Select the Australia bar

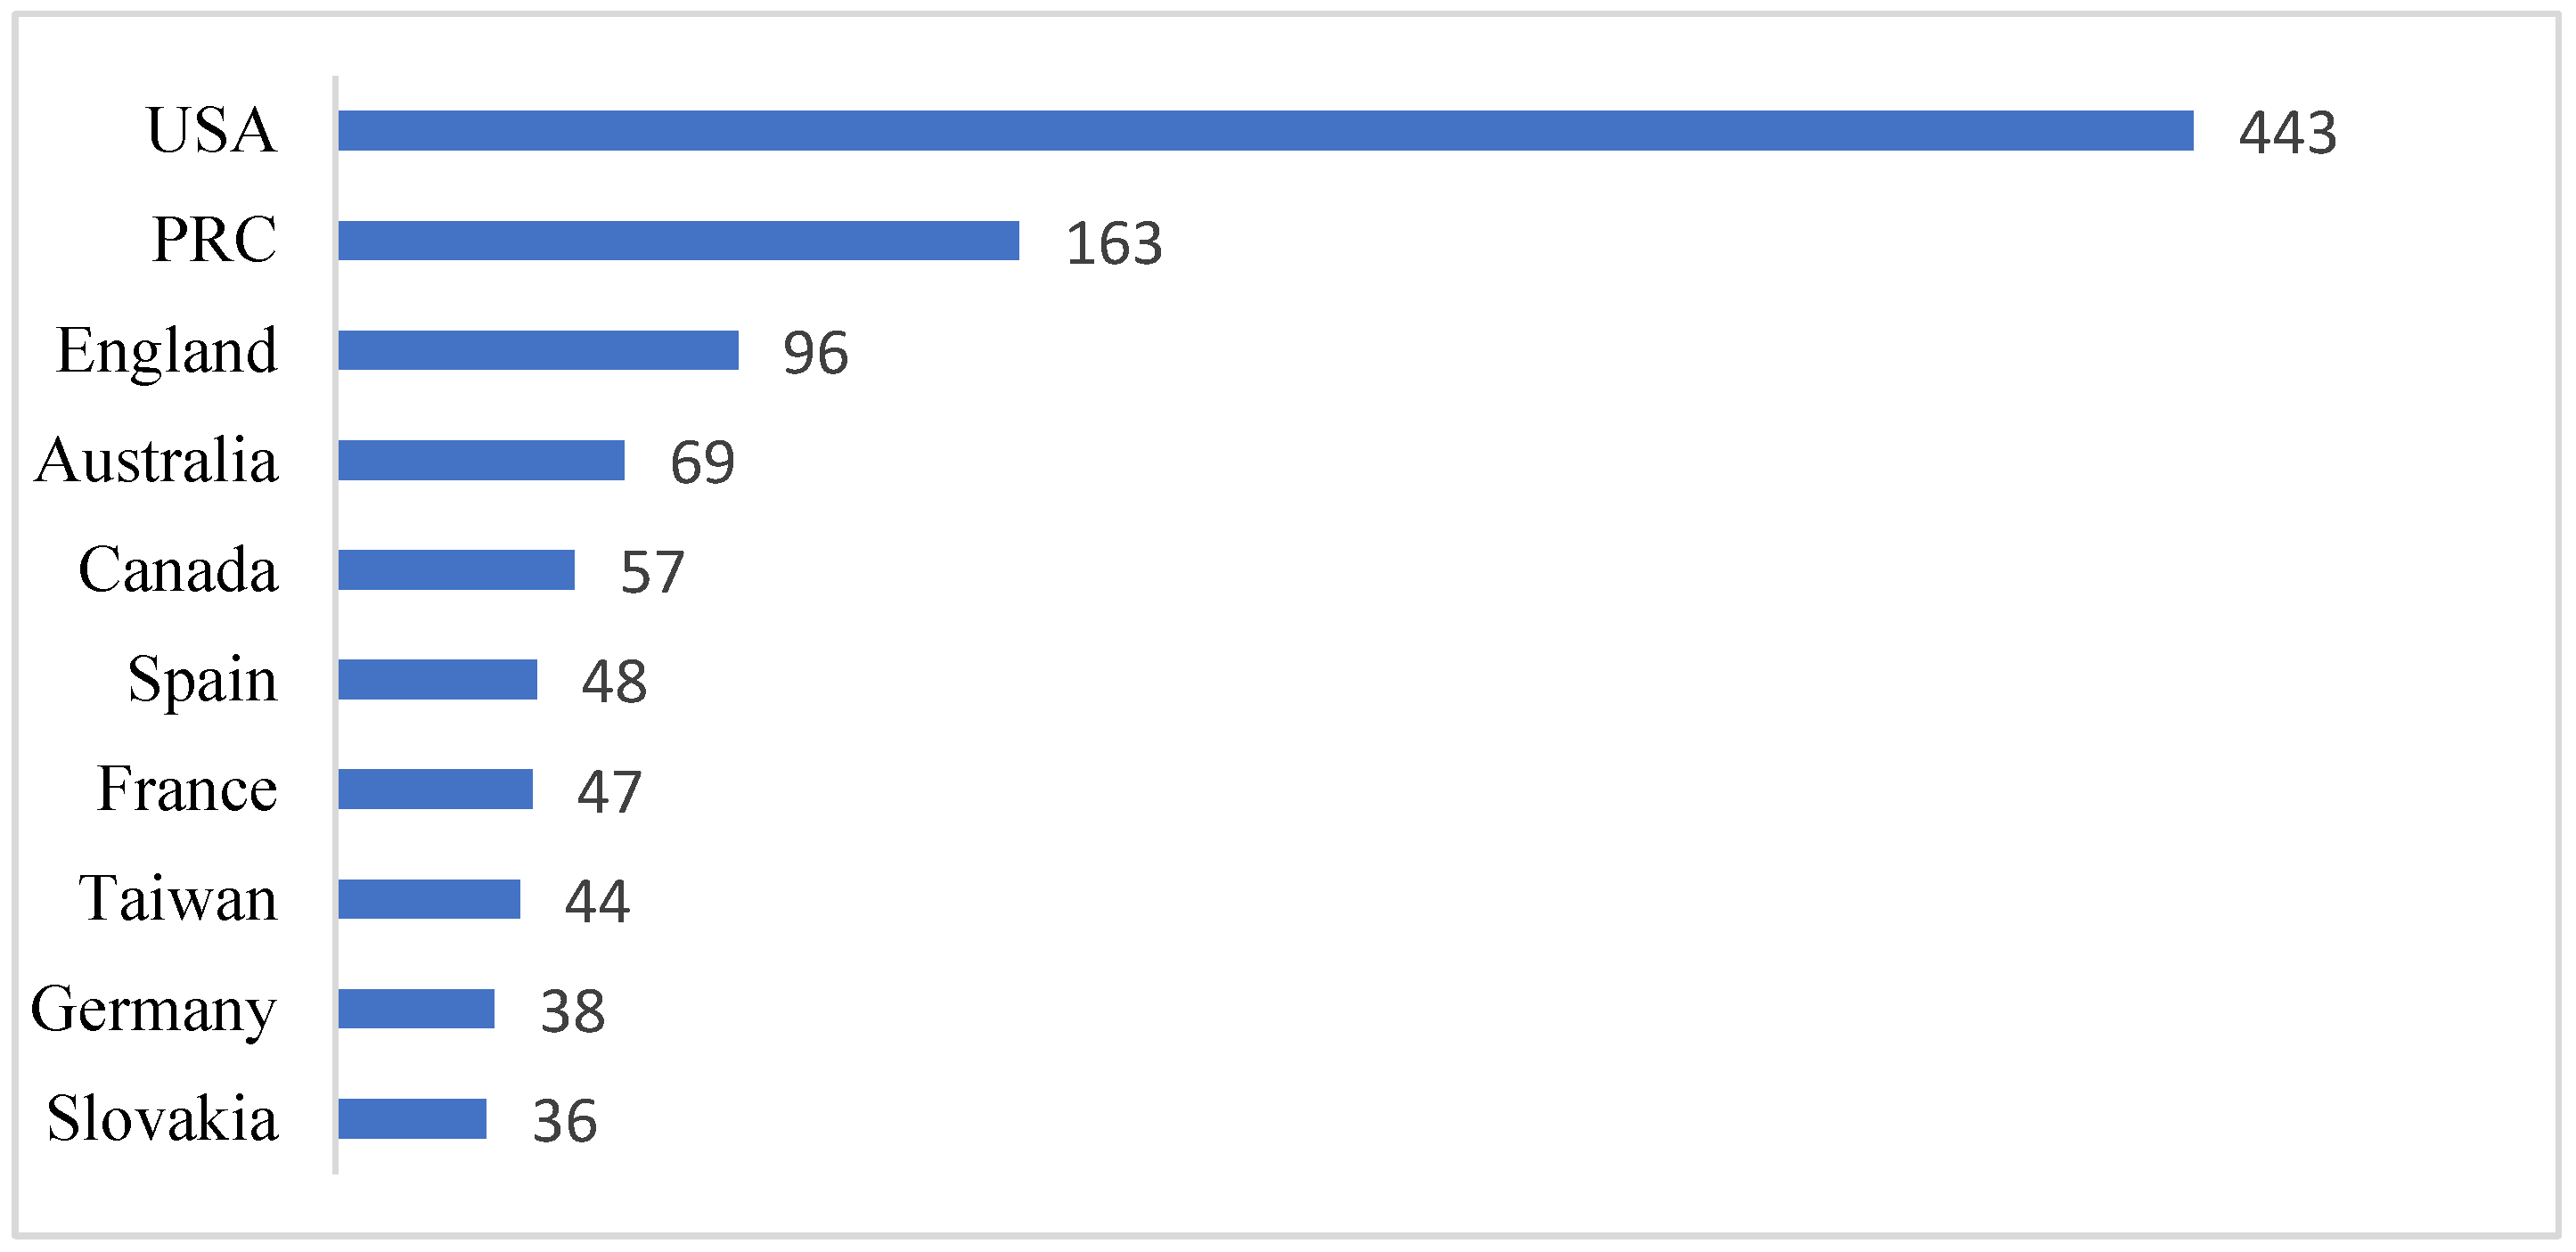[x=481, y=460]
